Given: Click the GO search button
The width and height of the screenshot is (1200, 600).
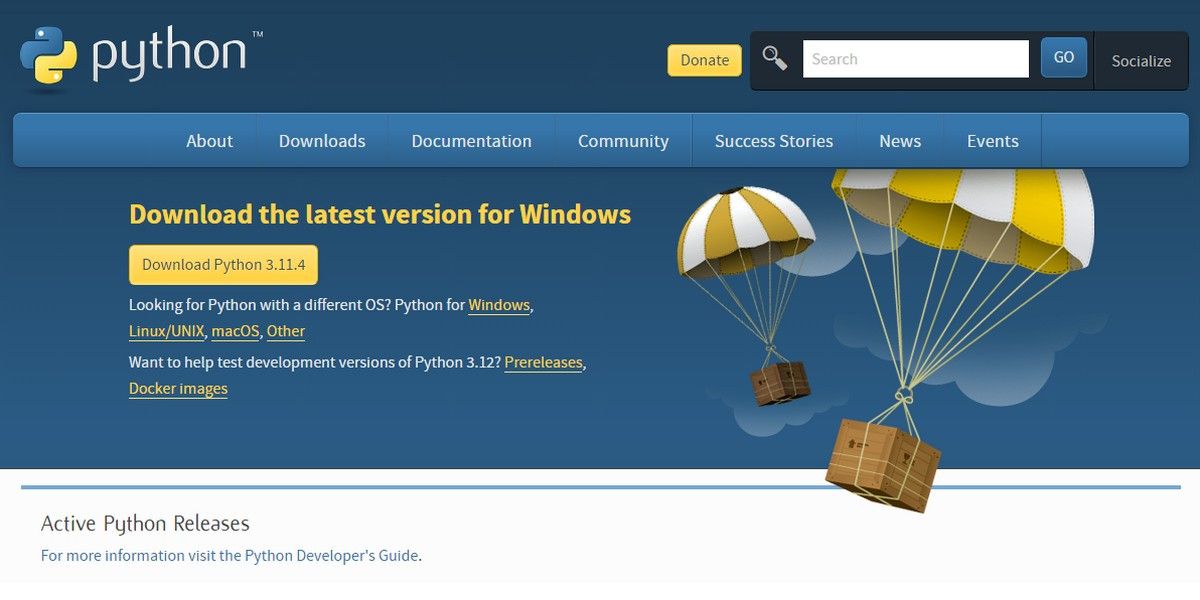Looking at the screenshot, I should 1063,57.
